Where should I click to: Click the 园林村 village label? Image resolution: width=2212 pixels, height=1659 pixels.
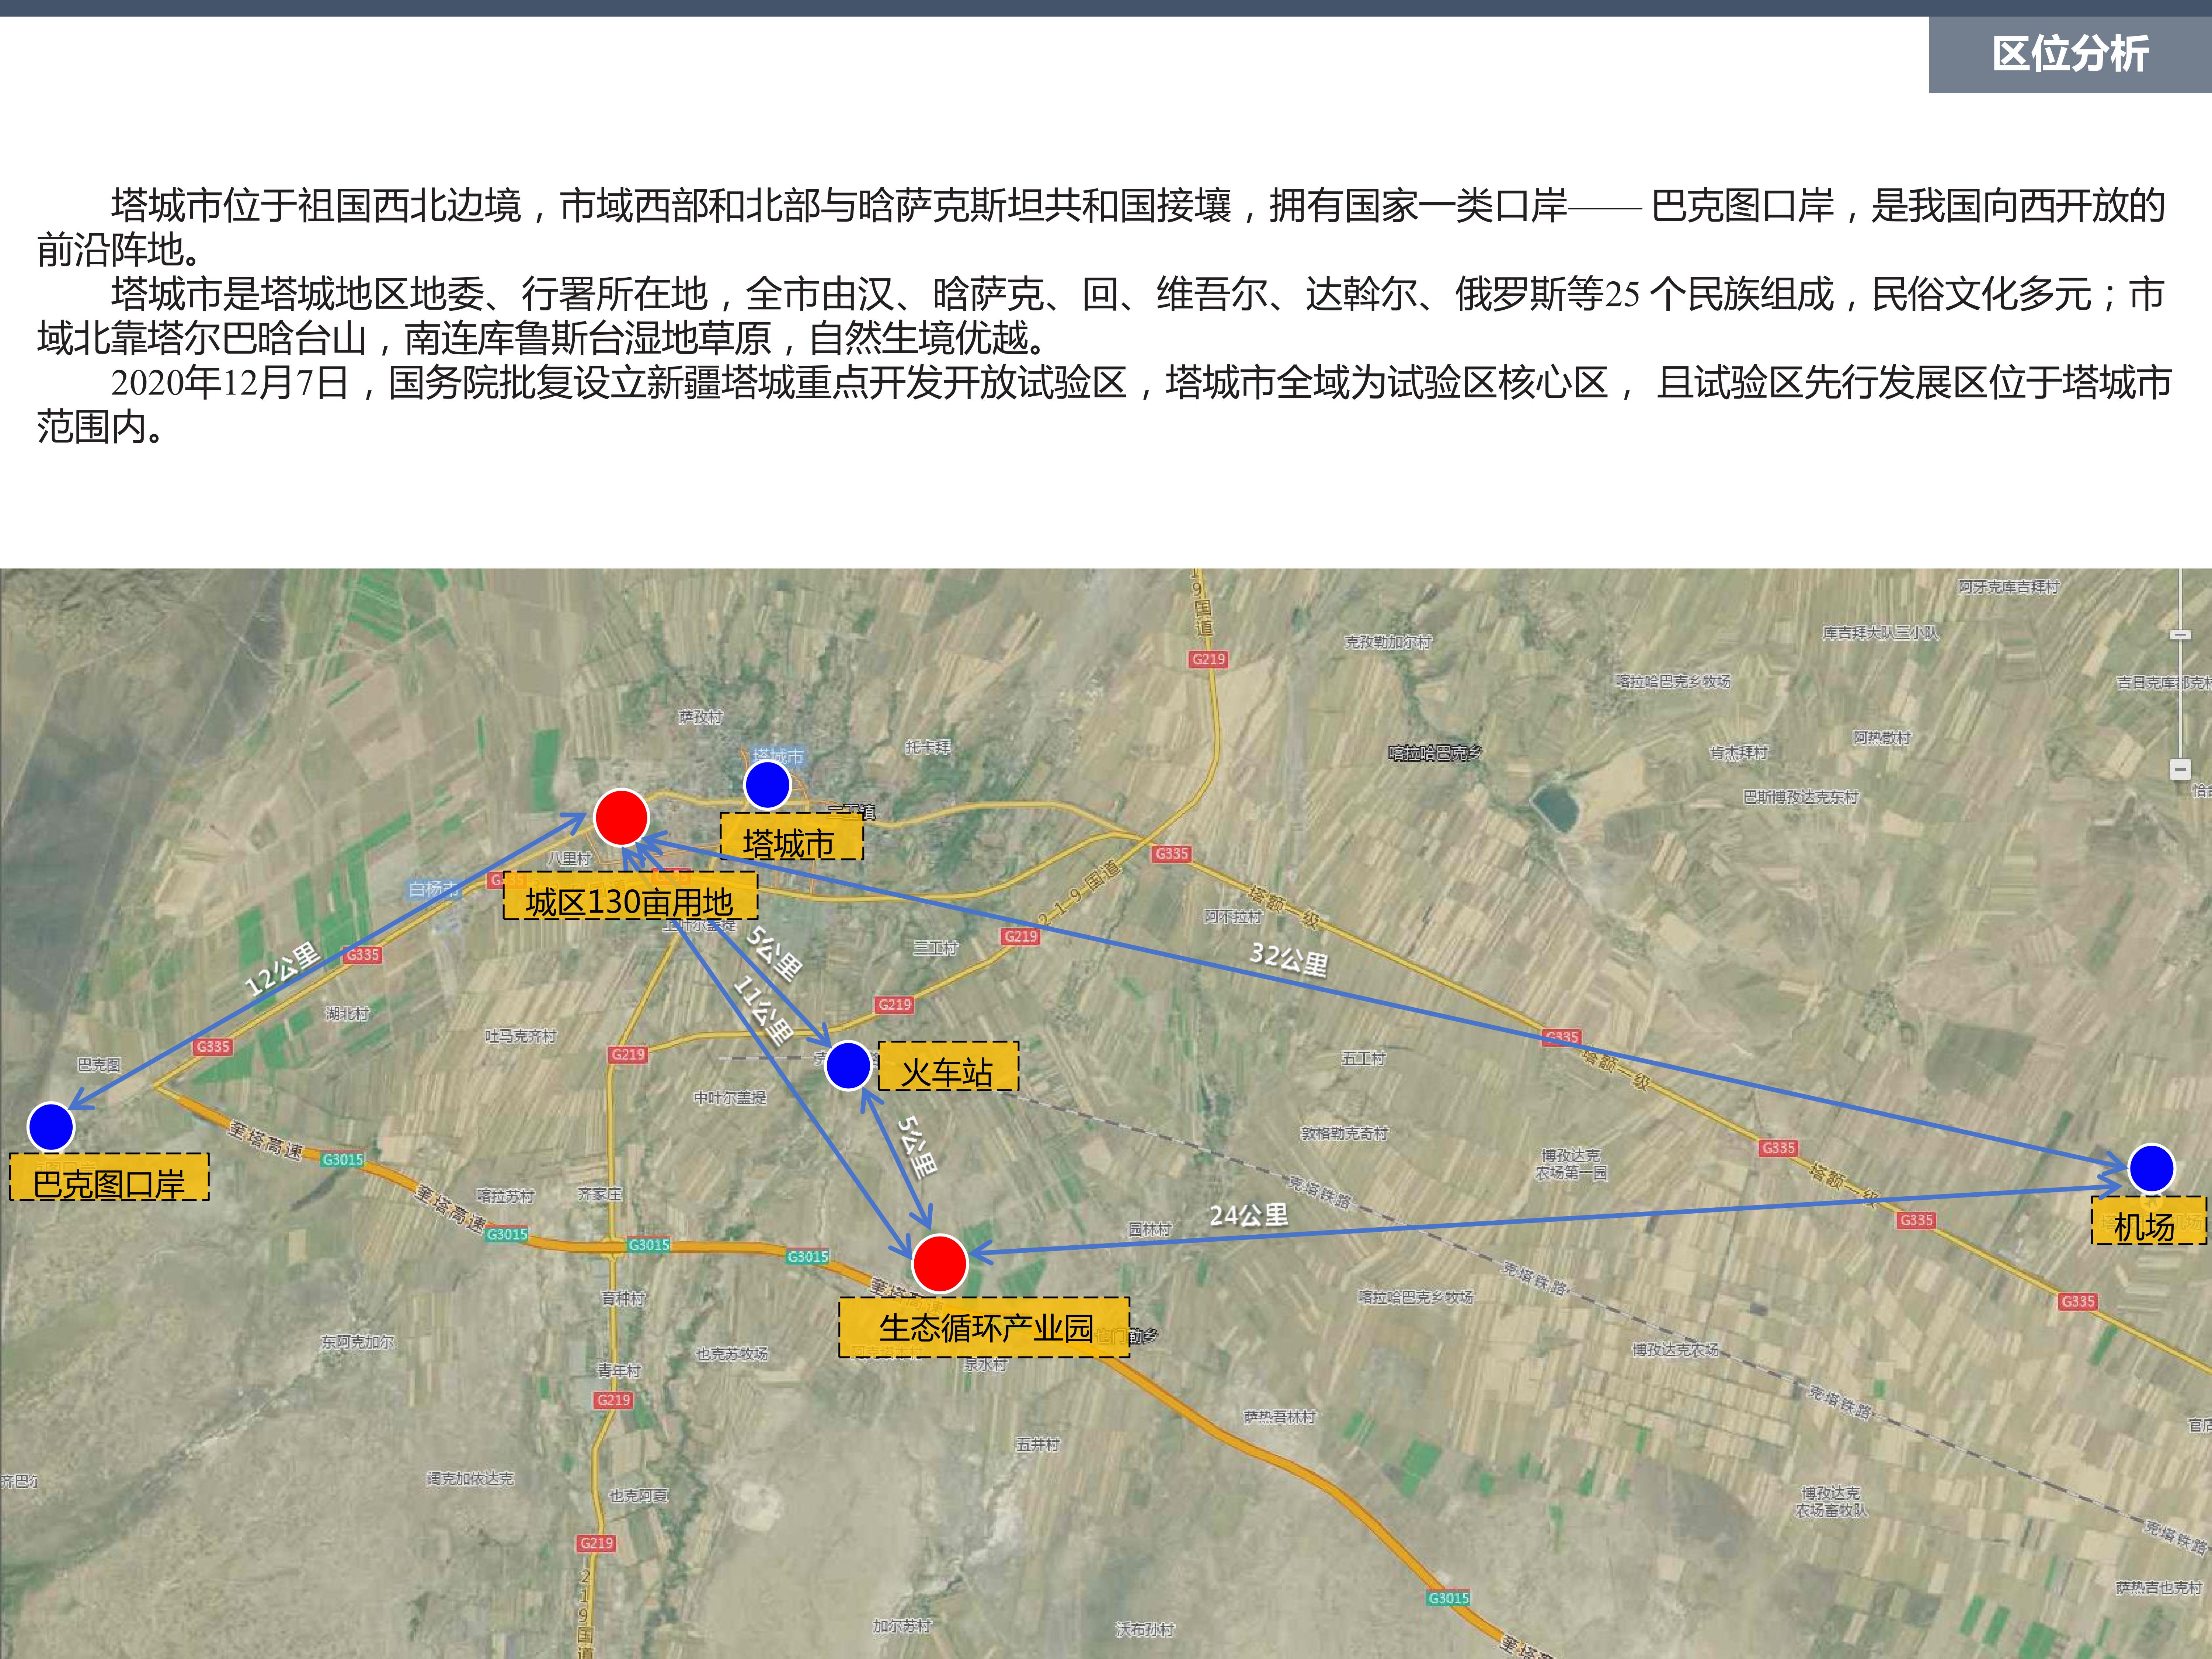pyautogui.click(x=1149, y=1229)
